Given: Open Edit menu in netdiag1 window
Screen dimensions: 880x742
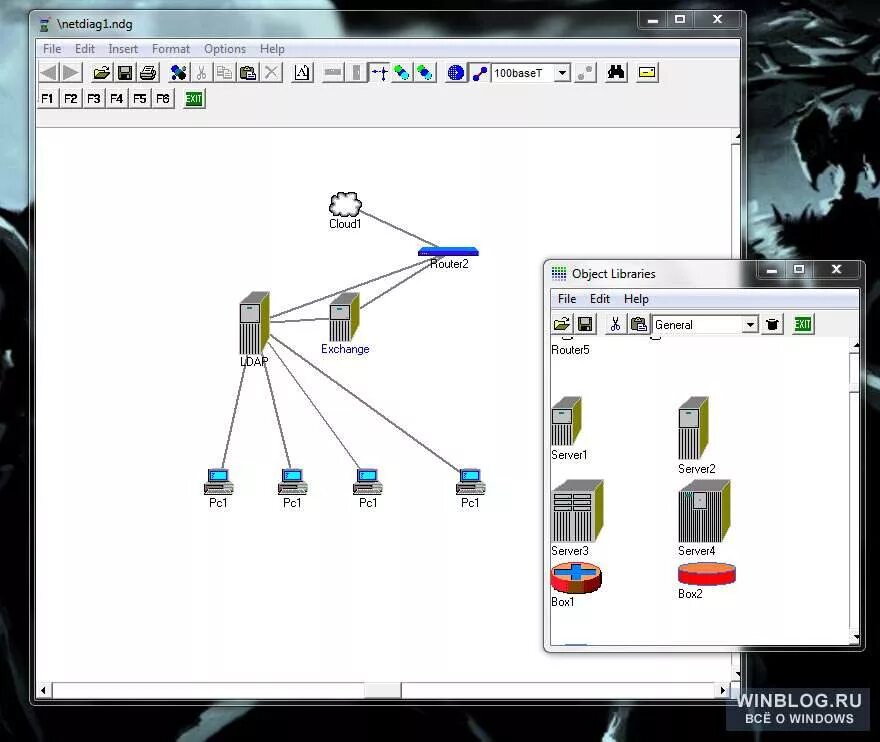Looking at the screenshot, I should click(x=85, y=49).
